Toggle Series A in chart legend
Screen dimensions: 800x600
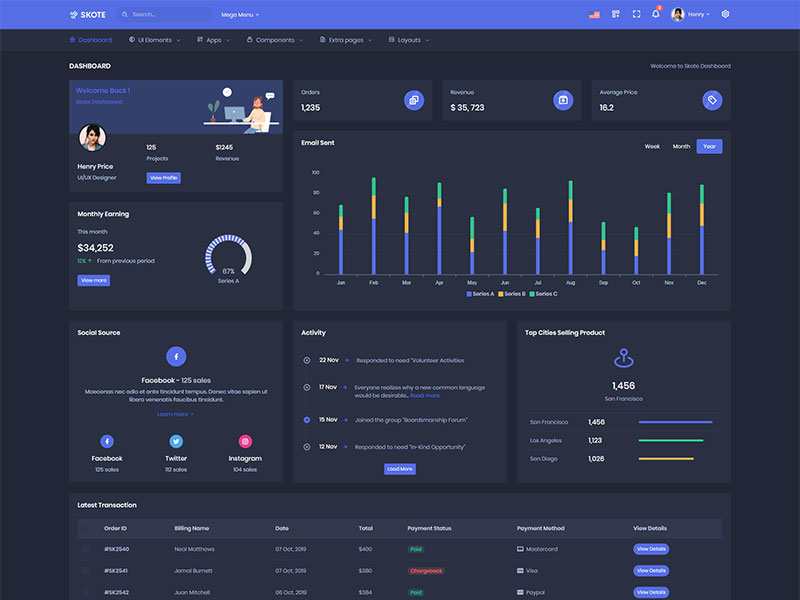click(480, 294)
